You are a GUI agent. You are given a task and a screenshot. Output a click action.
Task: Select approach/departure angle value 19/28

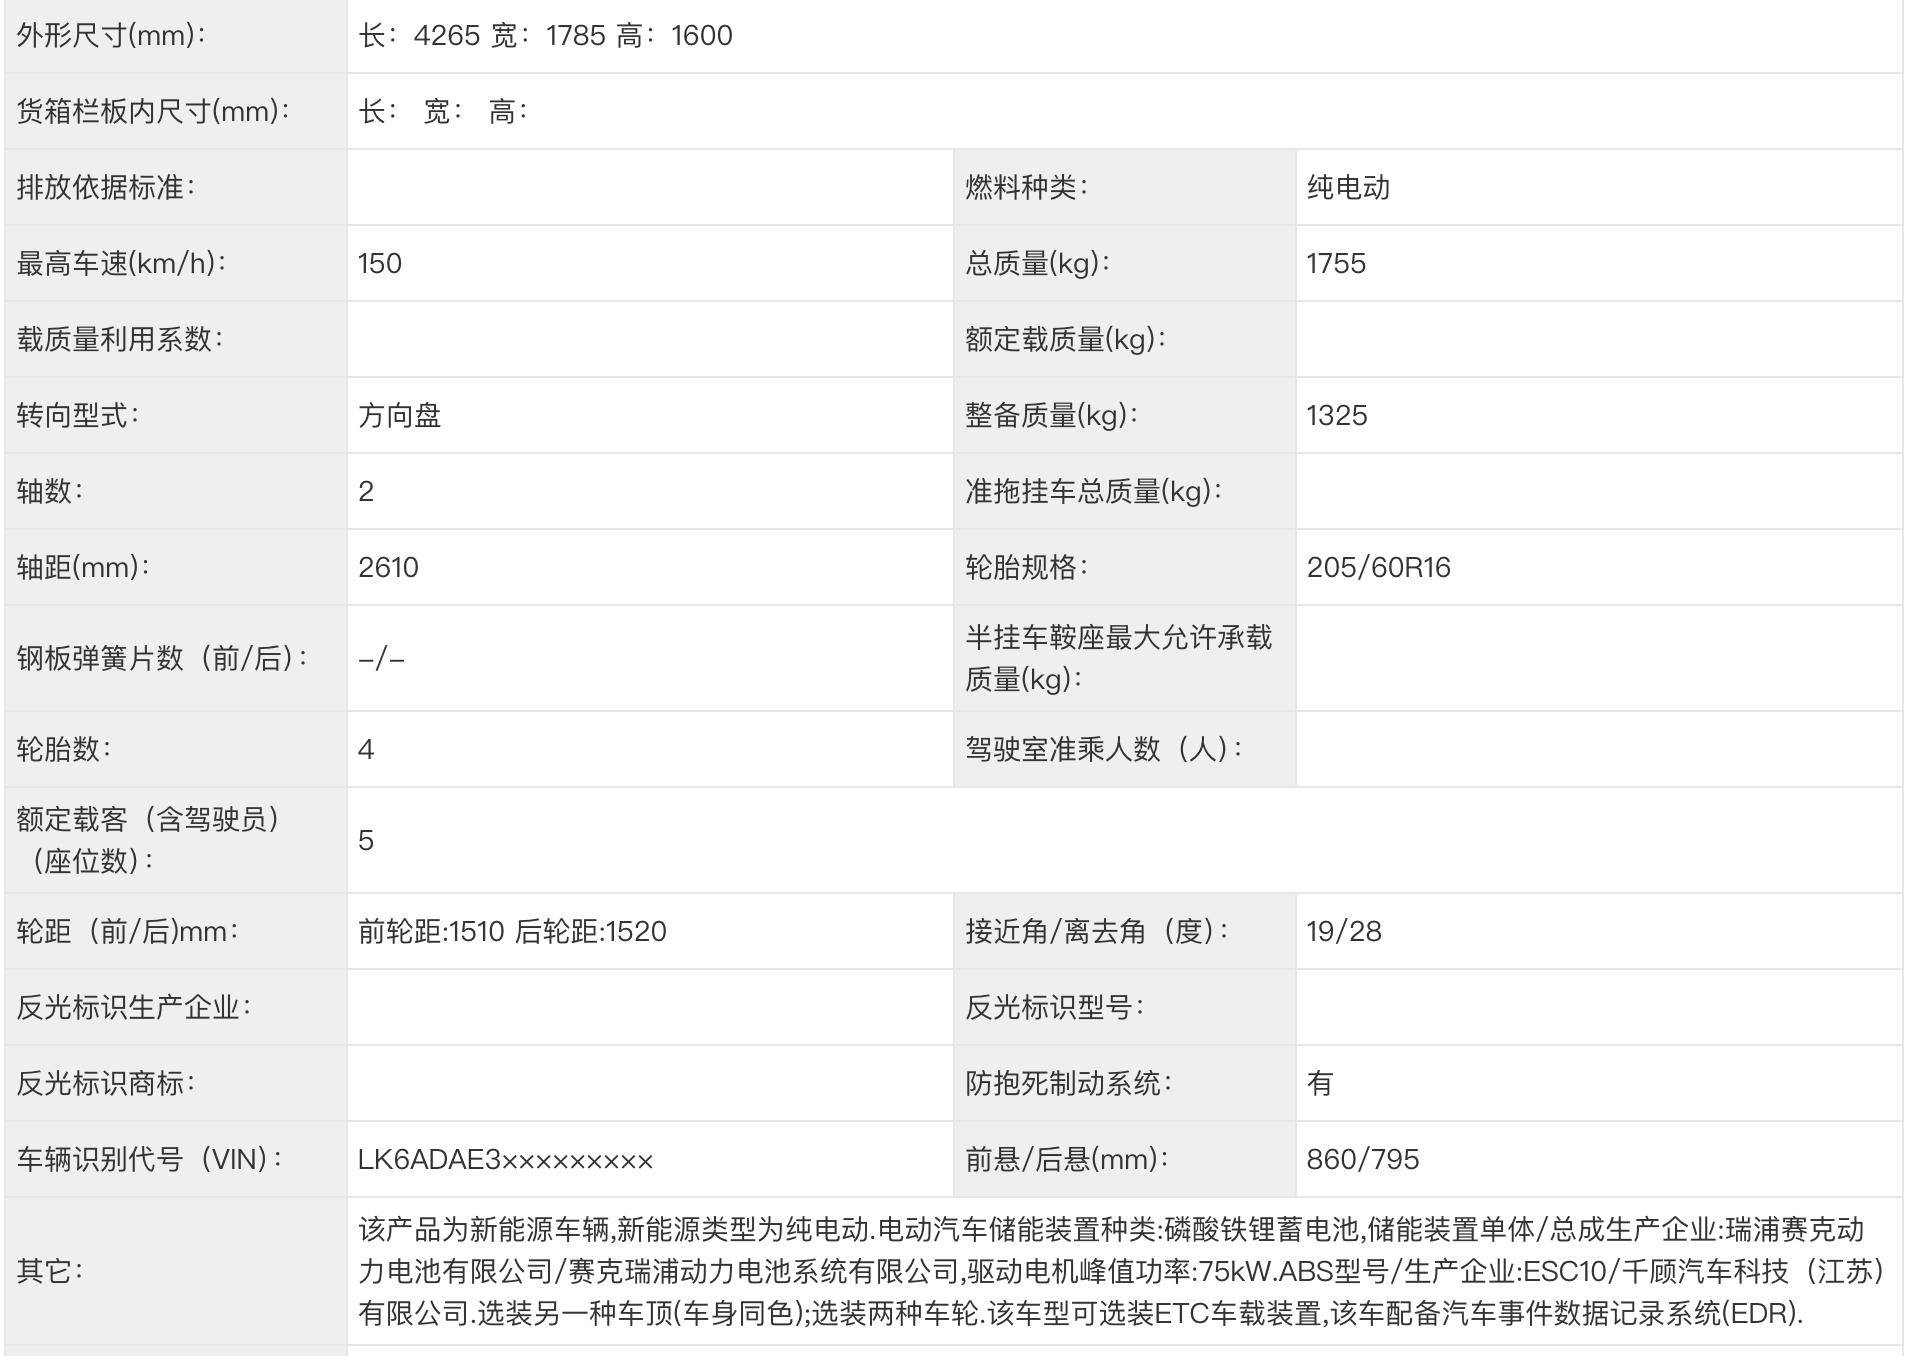click(x=1343, y=931)
